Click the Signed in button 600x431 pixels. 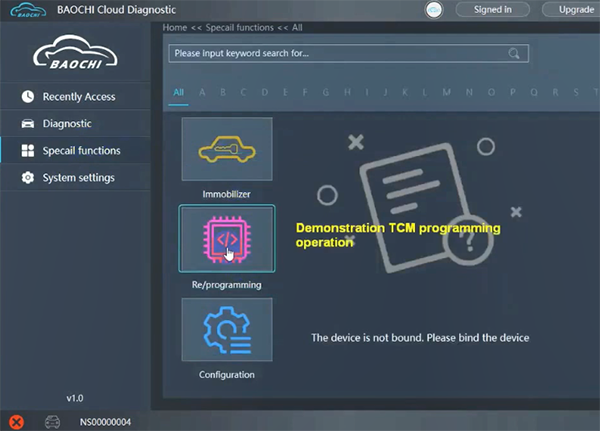(492, 10)
